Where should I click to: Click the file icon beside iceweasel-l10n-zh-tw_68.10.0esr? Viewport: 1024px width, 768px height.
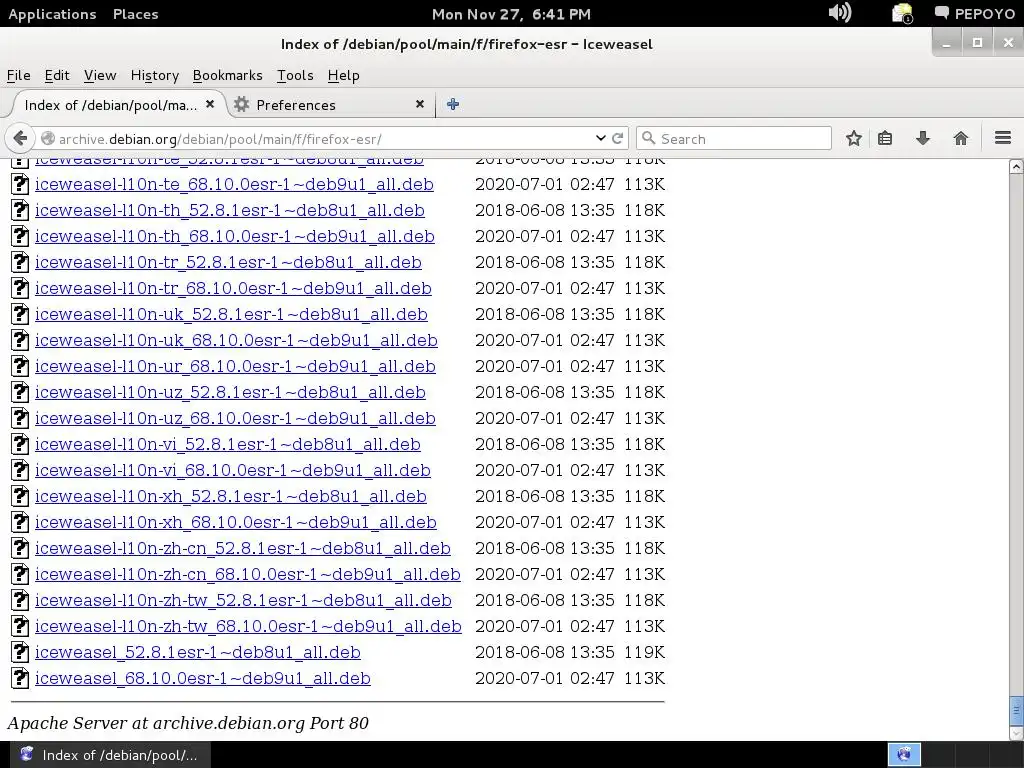click(x=20, y=626)
